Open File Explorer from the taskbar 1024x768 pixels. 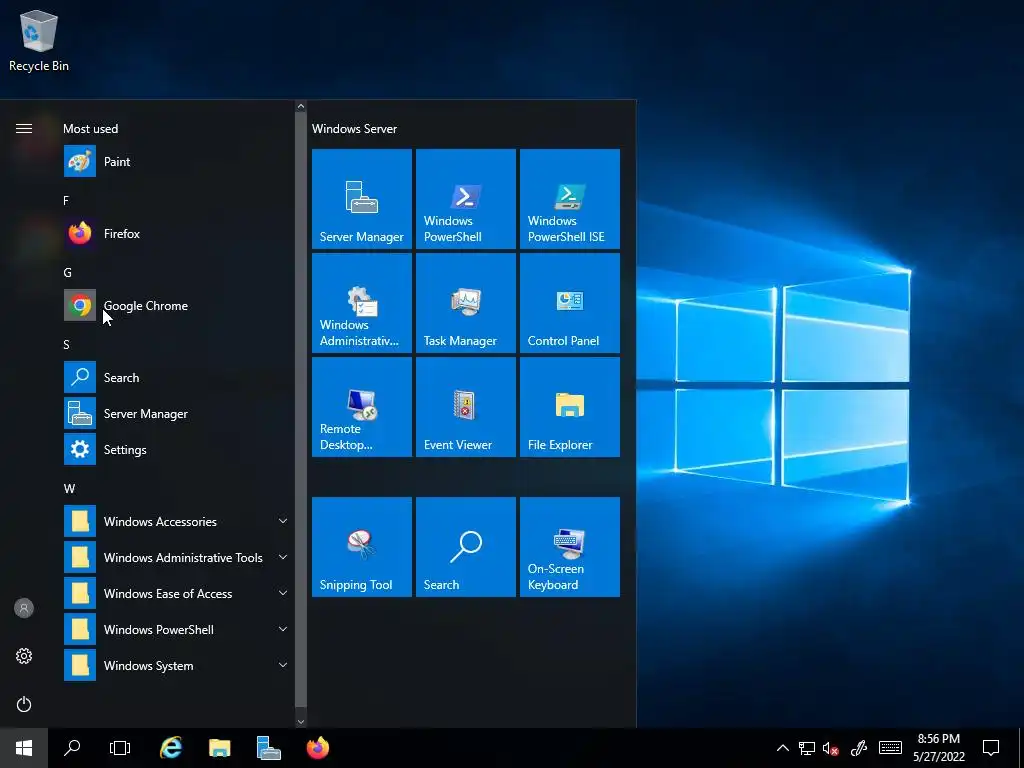click(219, 748)
